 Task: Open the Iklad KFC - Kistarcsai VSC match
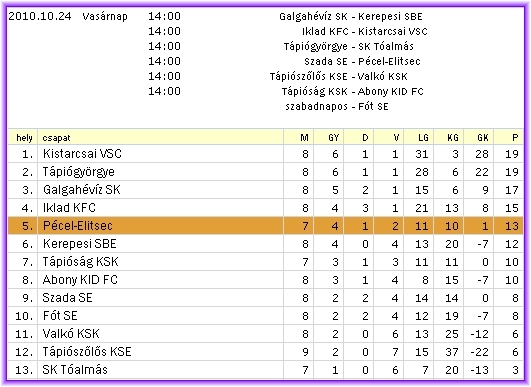(365, 31)
